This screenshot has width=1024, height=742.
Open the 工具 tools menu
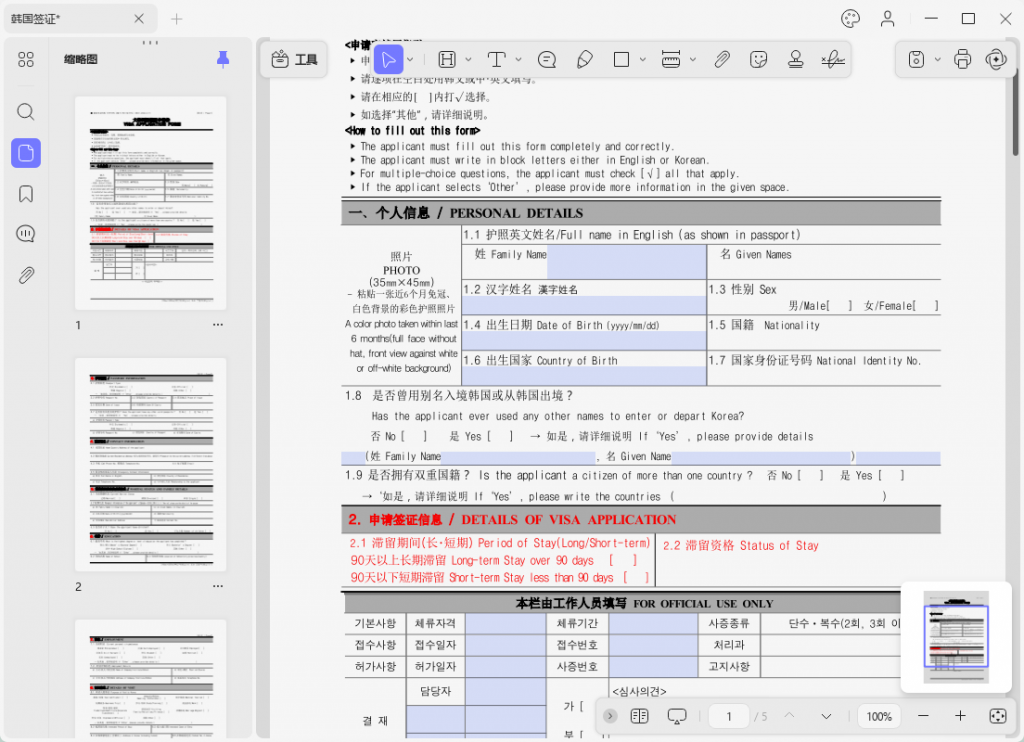coord(294,60)
